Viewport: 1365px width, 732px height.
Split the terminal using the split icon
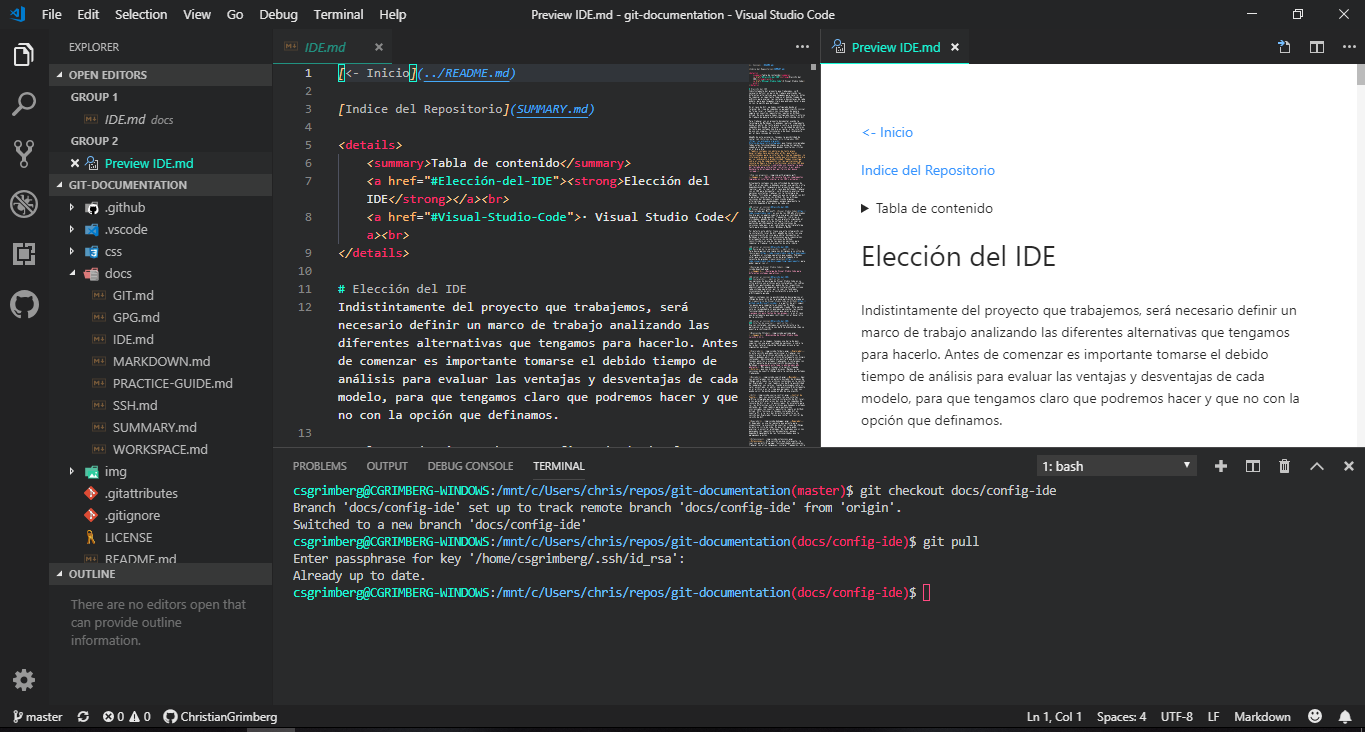pyautogui.click(x=1252, y=465)
